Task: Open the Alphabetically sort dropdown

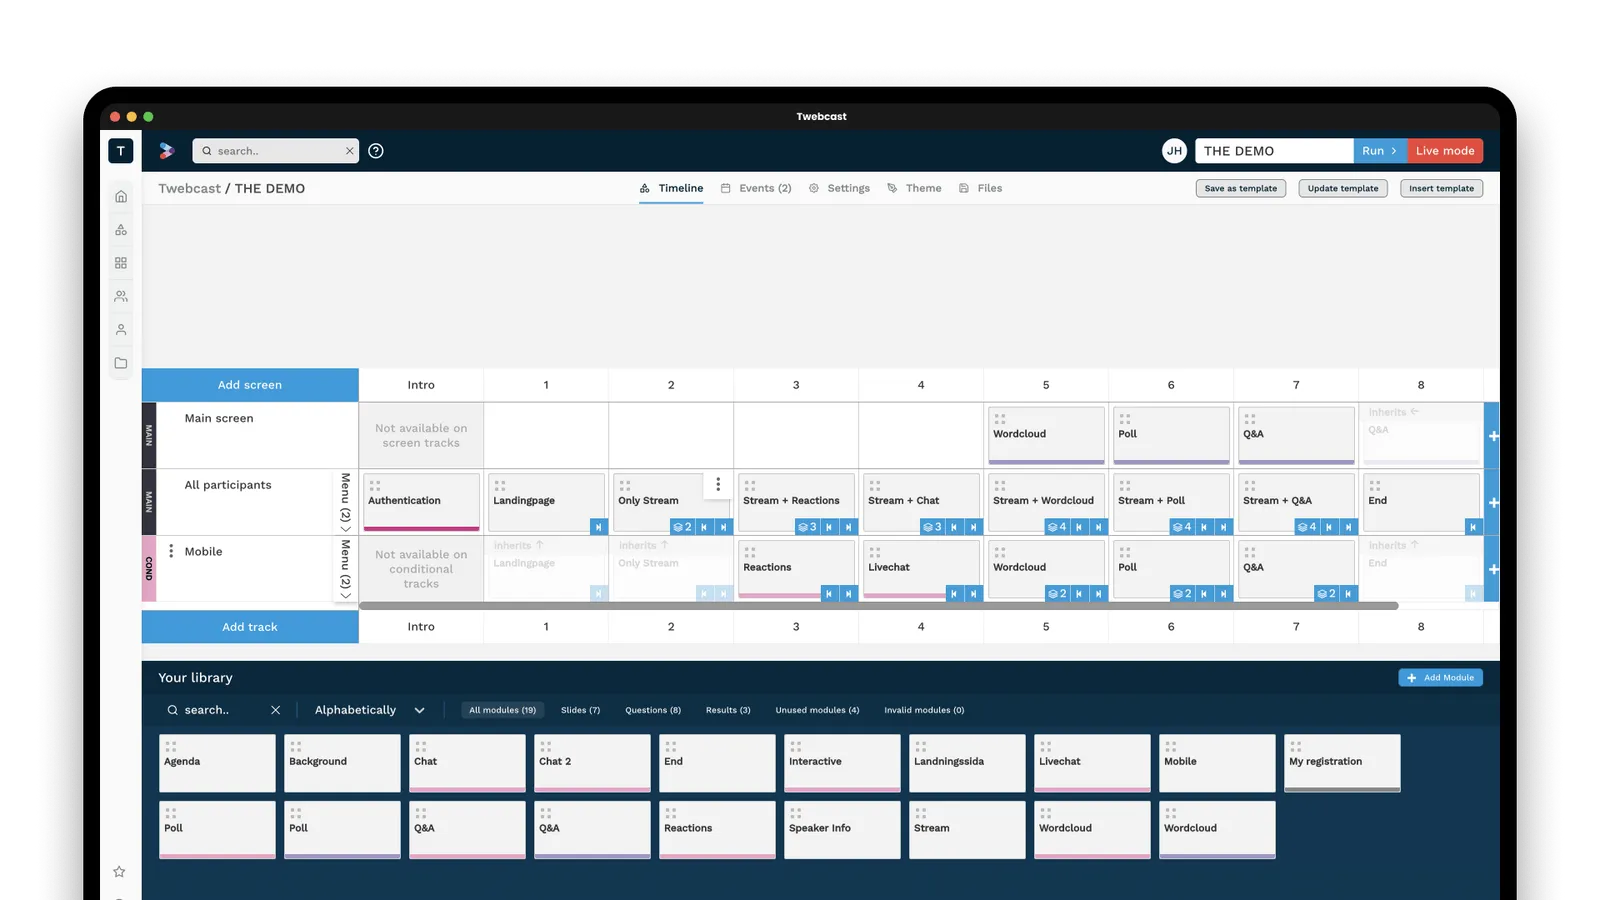Action: click(370, 710)
